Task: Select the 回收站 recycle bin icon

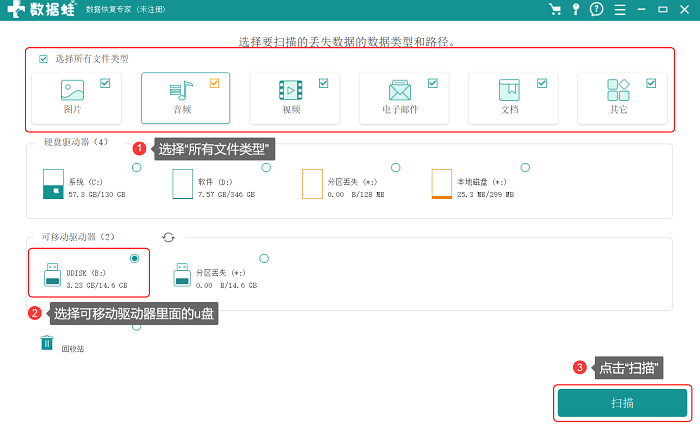Action: (x=47, y=343)
